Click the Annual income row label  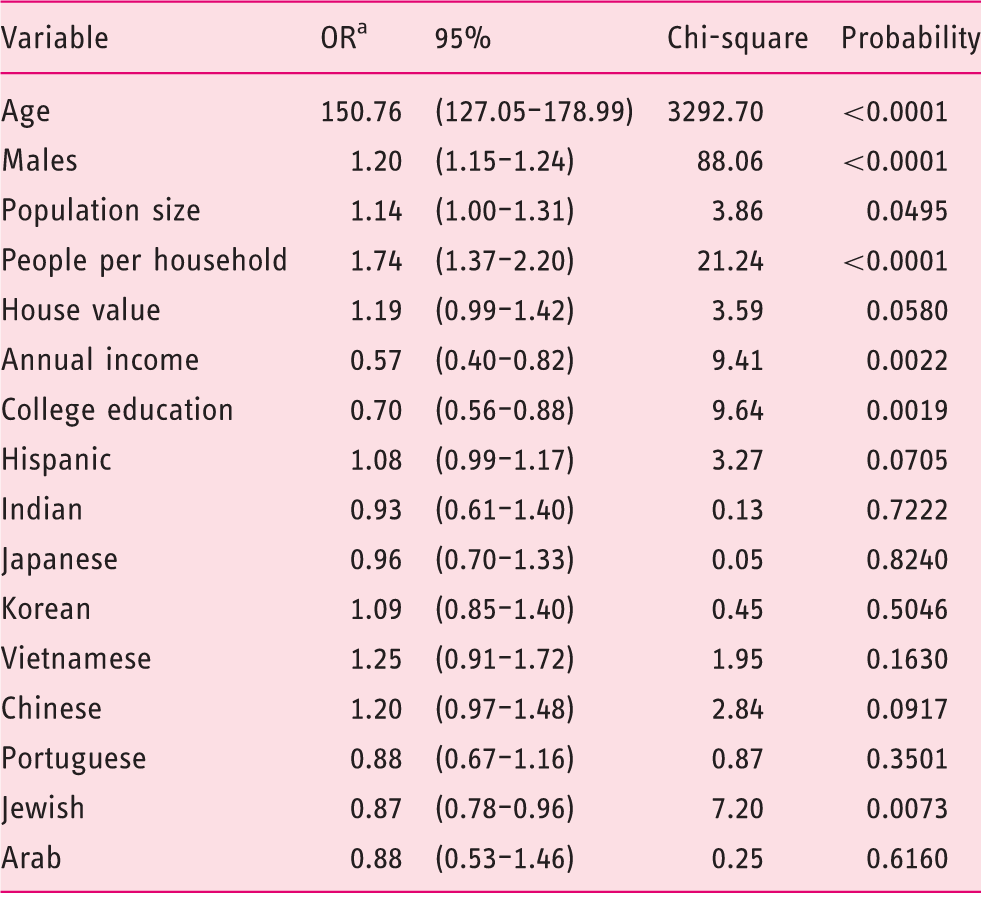pyautogui.click(x=100, y=360)
